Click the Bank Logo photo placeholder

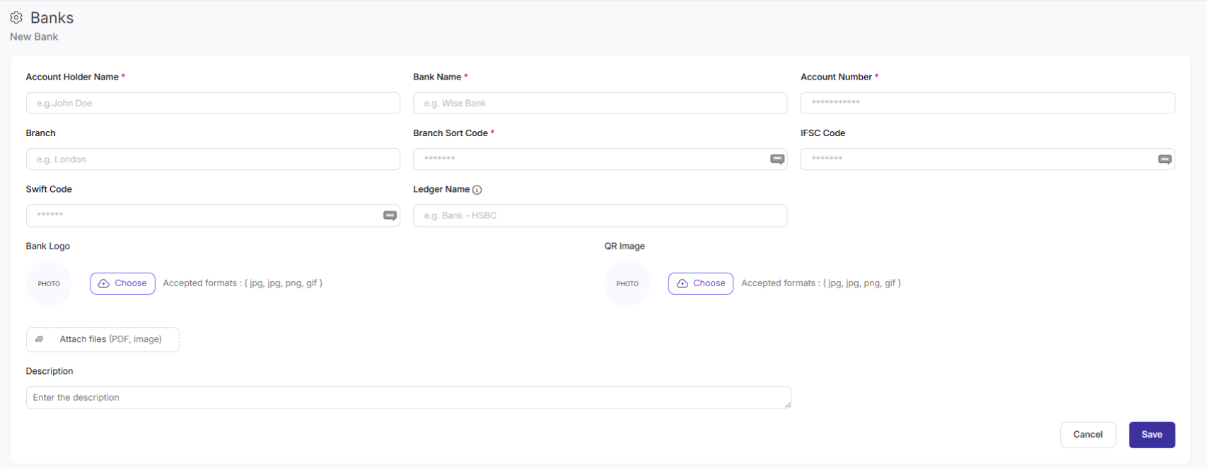point(48,284)
